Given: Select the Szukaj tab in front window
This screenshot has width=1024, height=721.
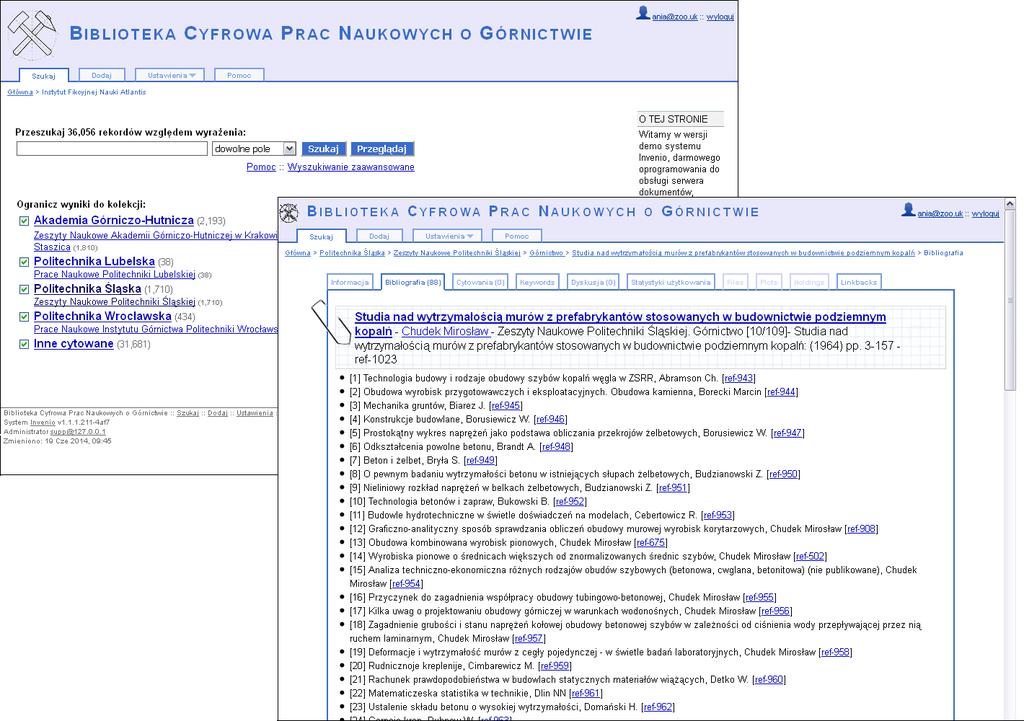Looking at the screenshot, I should [321, 236].
